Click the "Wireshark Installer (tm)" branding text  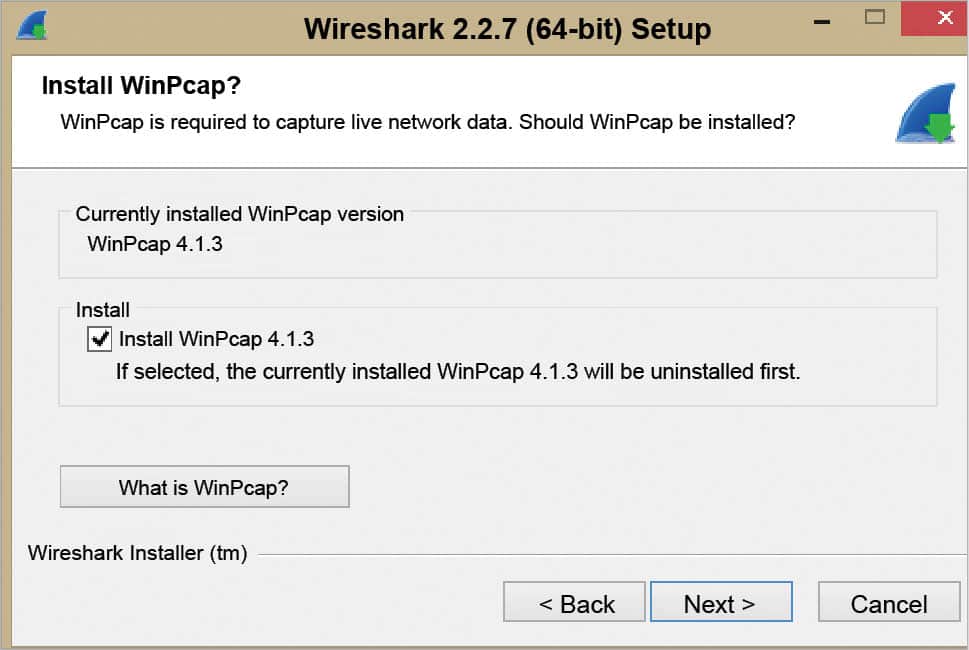point(137,553)
